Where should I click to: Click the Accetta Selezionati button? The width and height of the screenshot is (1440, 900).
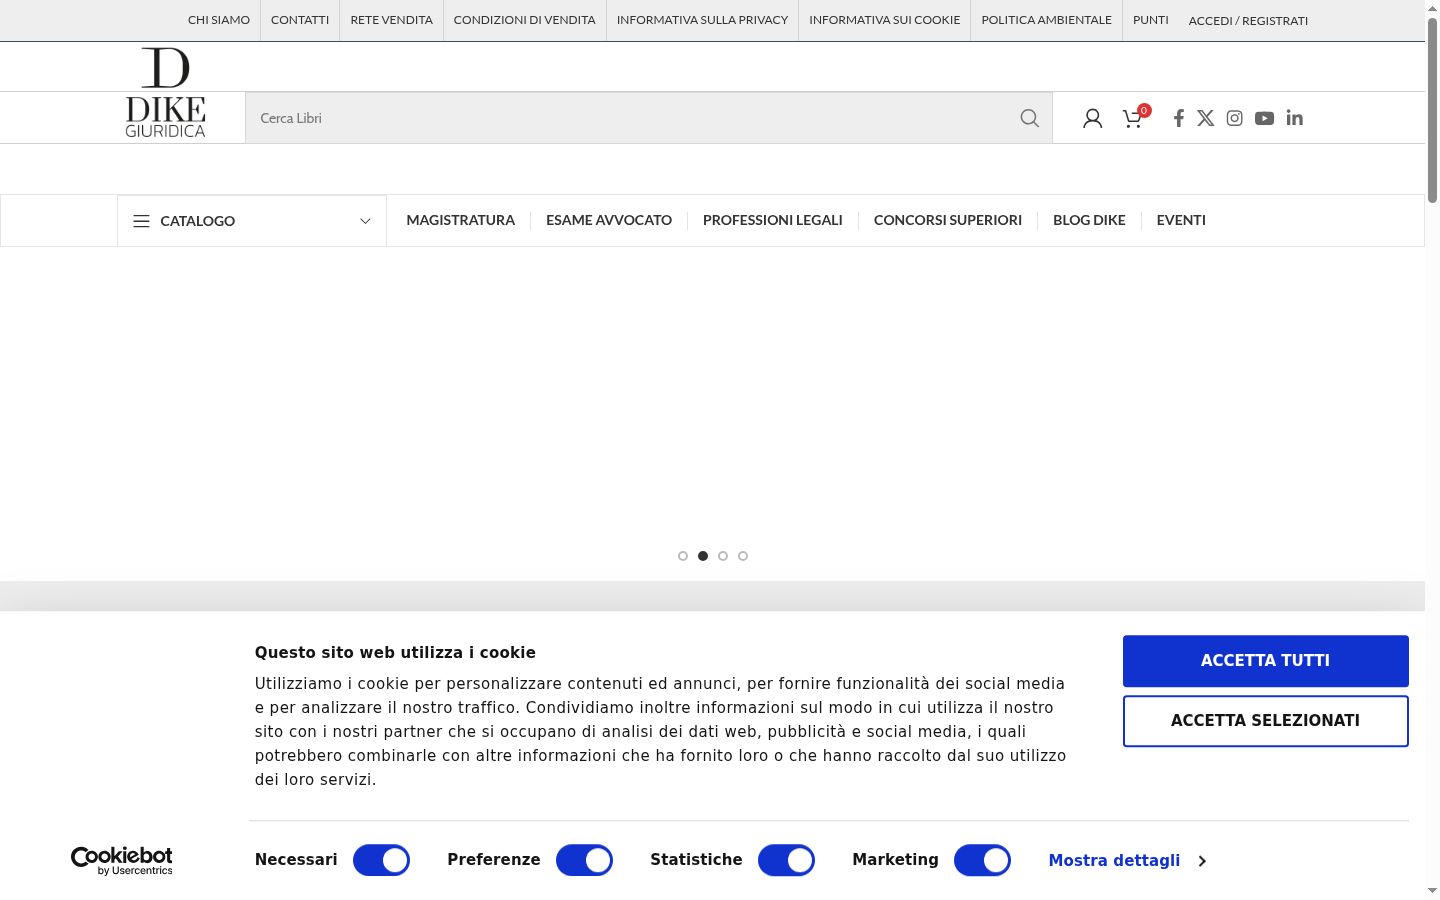(x=1266, y=721)
